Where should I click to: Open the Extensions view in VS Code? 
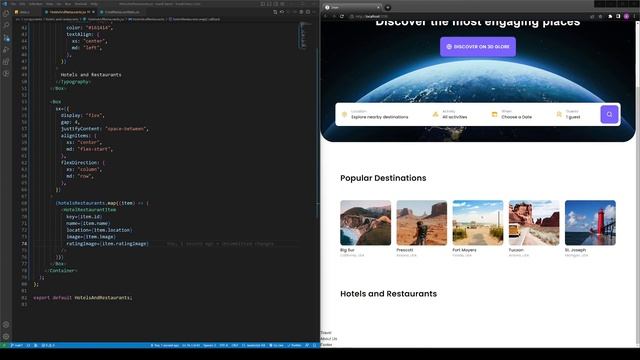(6, 62)
